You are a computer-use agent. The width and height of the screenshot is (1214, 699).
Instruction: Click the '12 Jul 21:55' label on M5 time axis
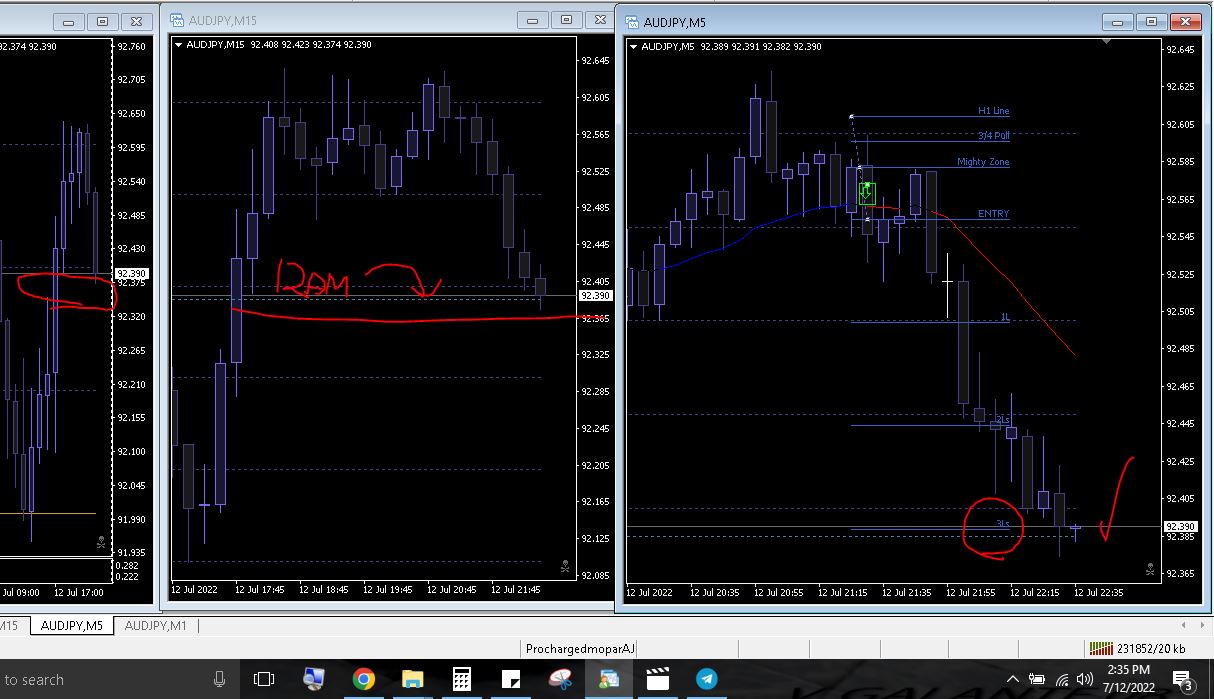coord(970,592)
